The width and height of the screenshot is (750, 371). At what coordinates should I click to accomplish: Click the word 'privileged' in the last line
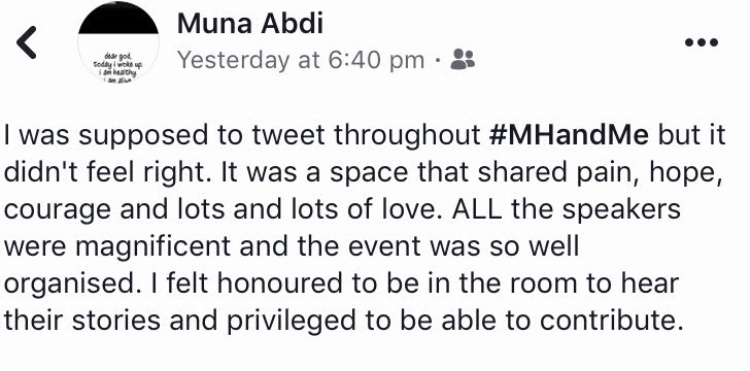point(291,322)
